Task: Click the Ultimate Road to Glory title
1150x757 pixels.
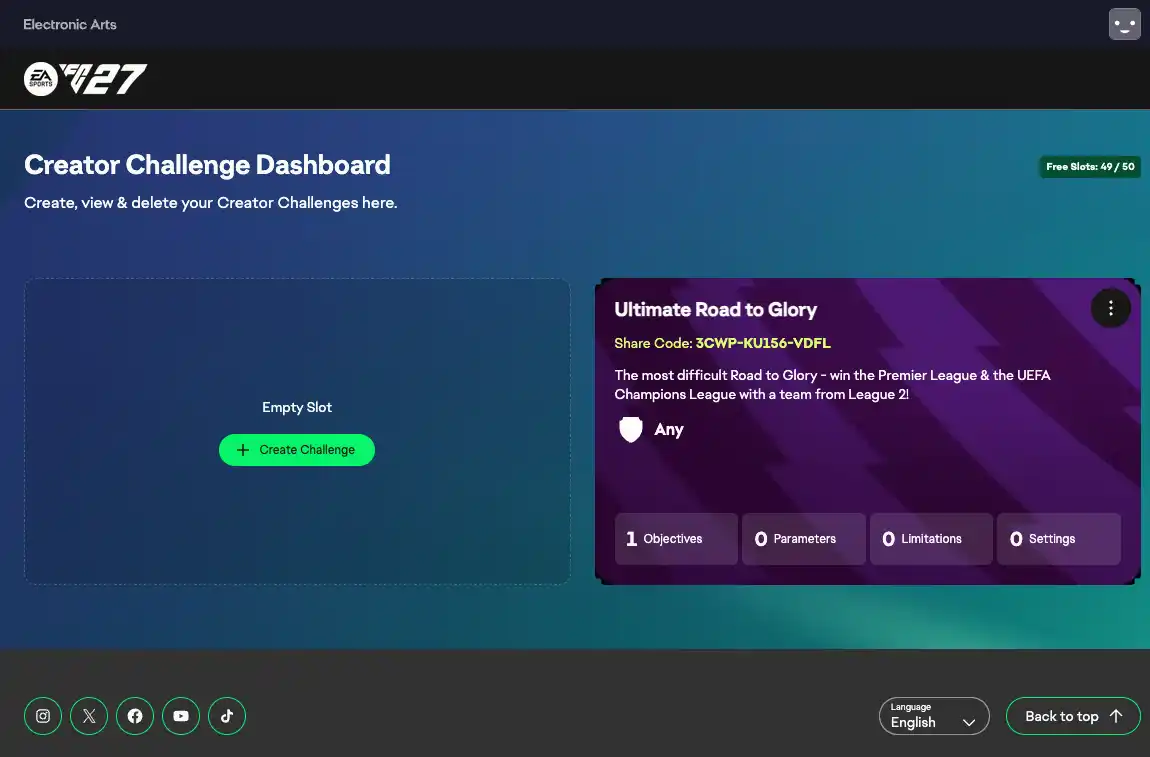Action: [716, 310]
